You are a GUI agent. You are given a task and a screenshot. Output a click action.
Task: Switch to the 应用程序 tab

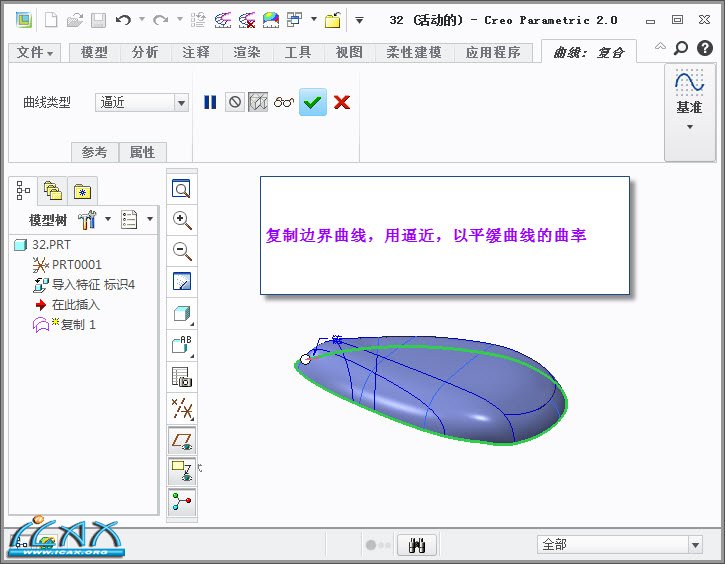tap(493, 52)
